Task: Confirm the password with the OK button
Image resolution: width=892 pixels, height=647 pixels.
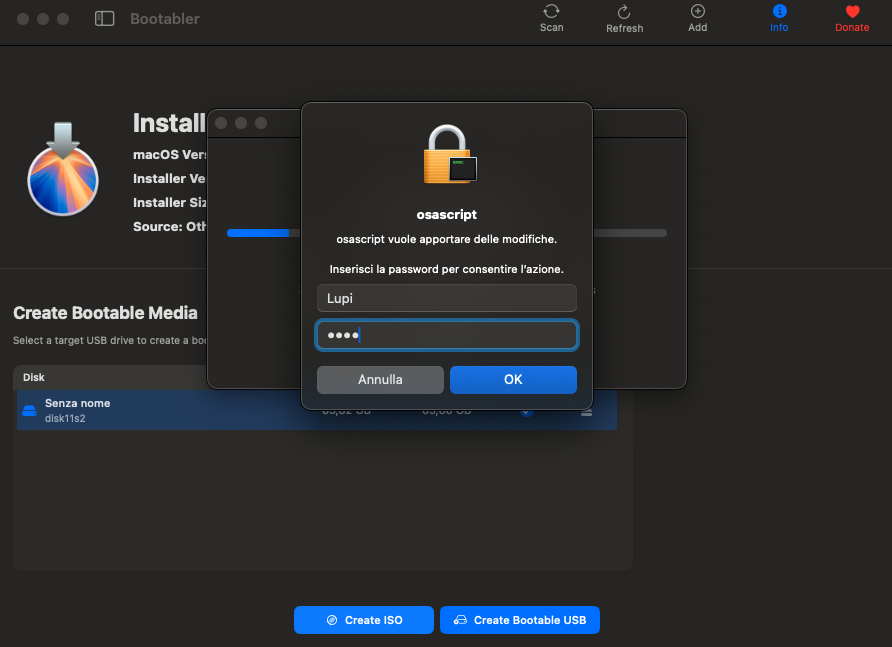Action: pos(513,380)
